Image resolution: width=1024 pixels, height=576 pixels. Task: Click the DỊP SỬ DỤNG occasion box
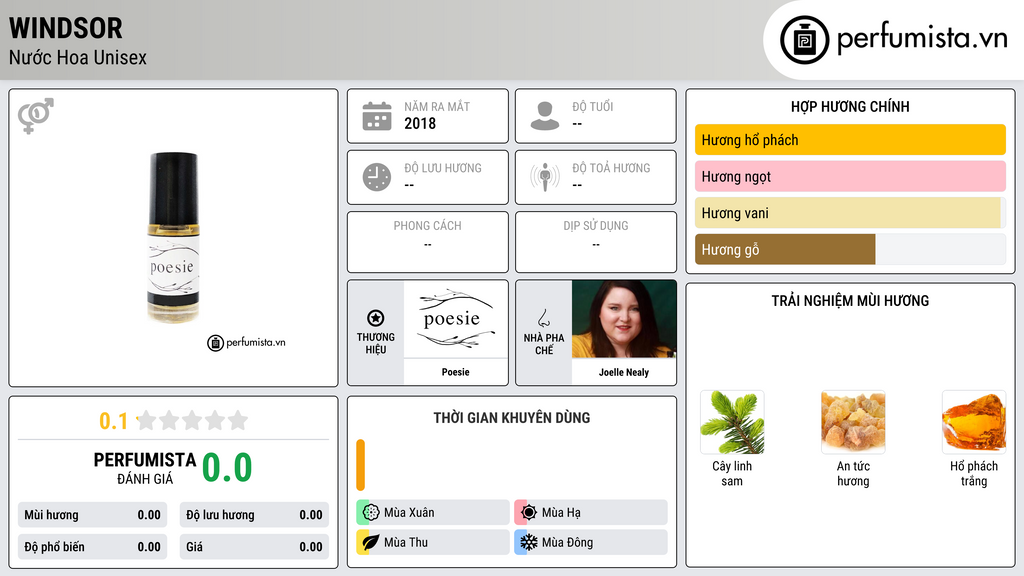[x=596, y=242]
